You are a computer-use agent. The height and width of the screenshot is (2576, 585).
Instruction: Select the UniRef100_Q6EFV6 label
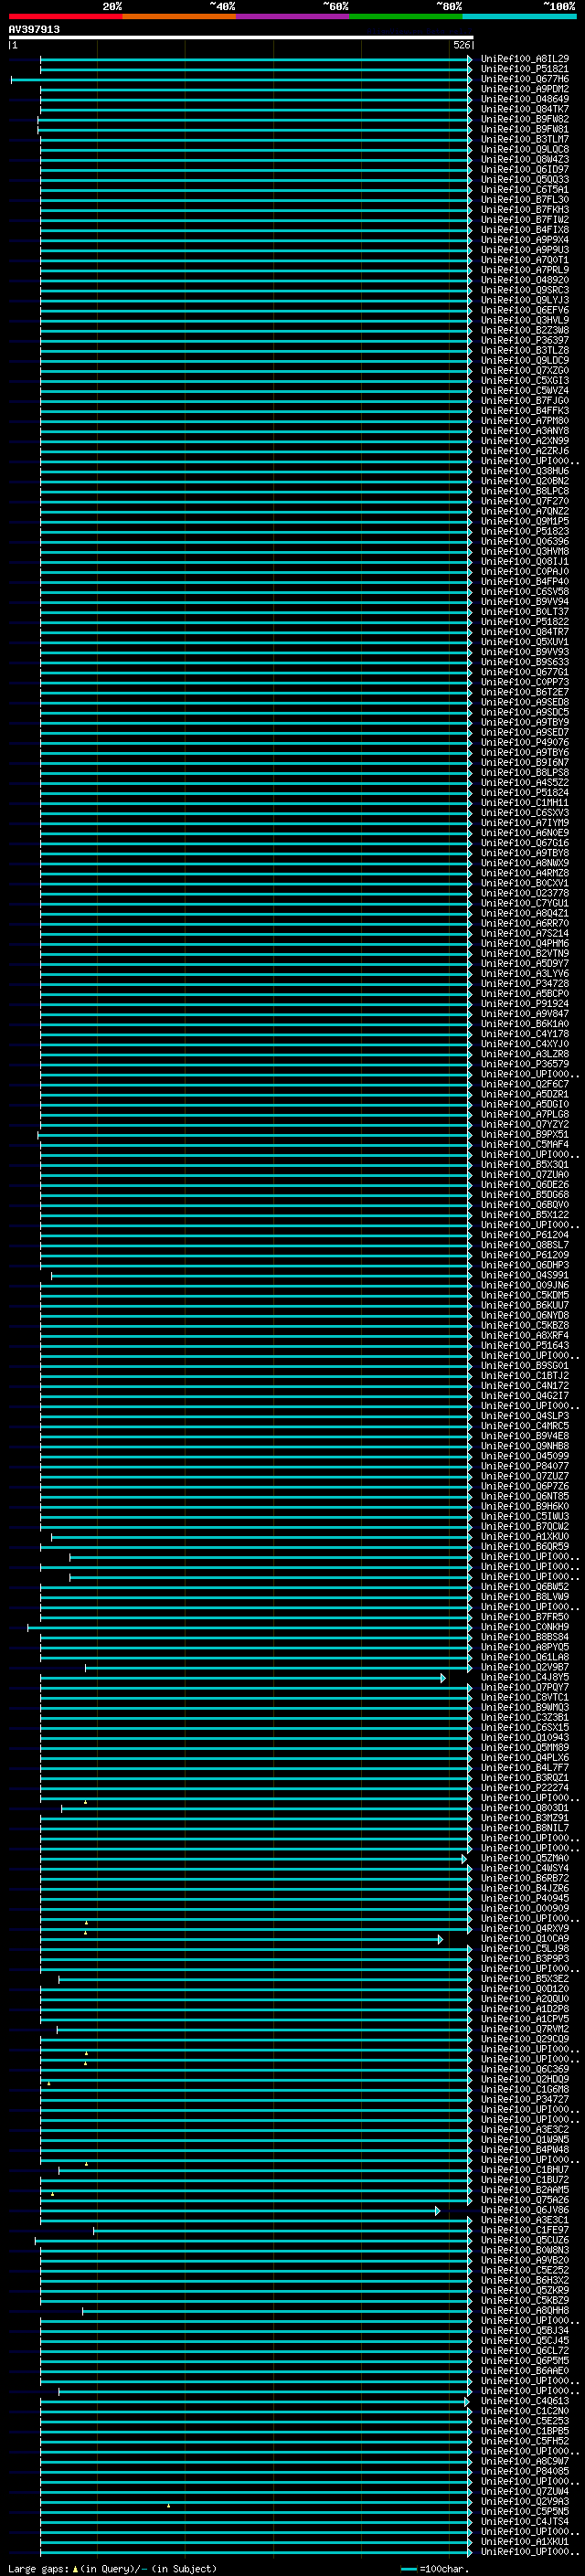(x=525, y=310)
